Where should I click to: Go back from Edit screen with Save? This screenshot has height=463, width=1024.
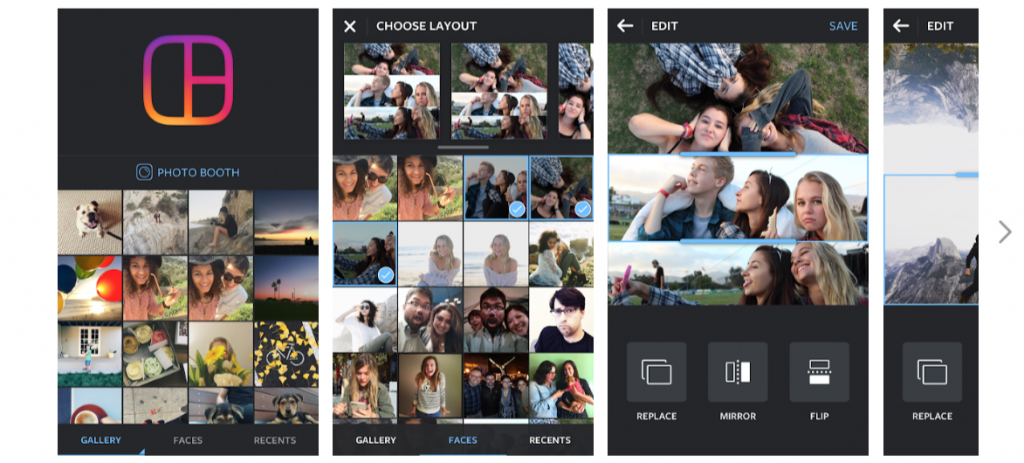(625, 26)
